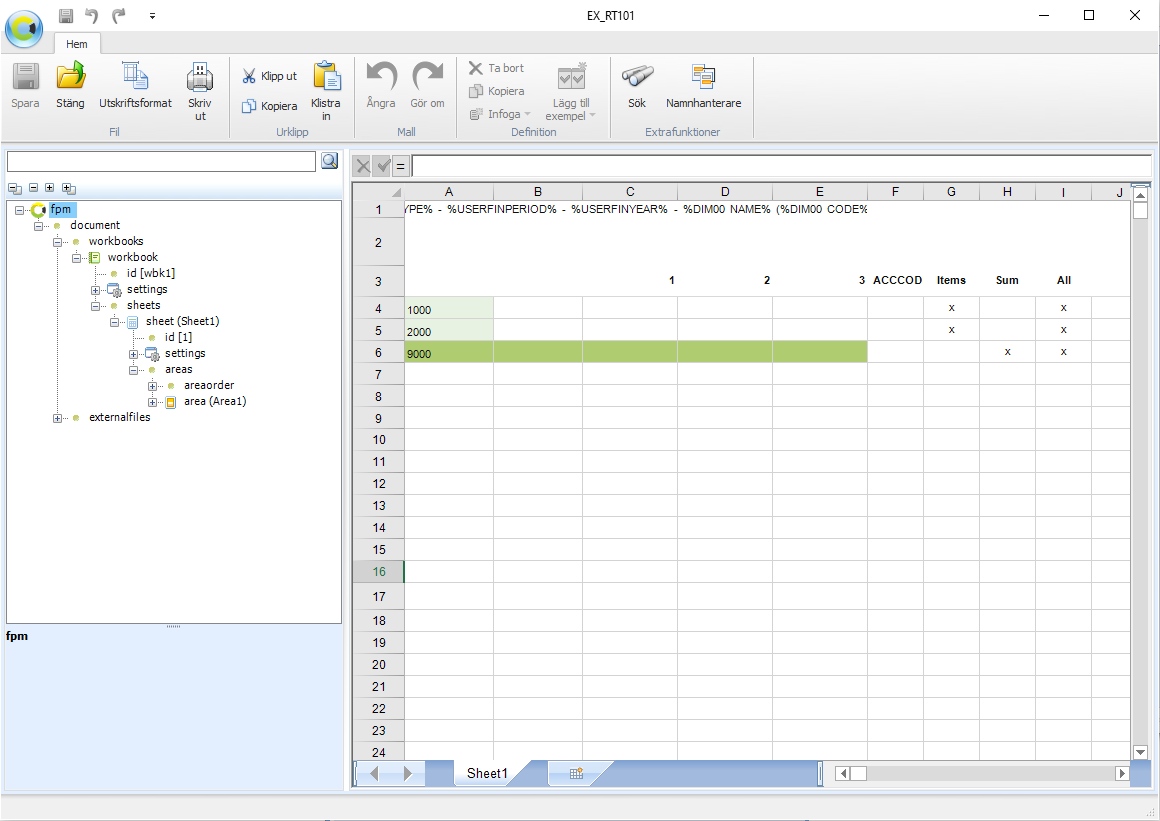Expand the area (Area1) node

click(x=152, y=402)
